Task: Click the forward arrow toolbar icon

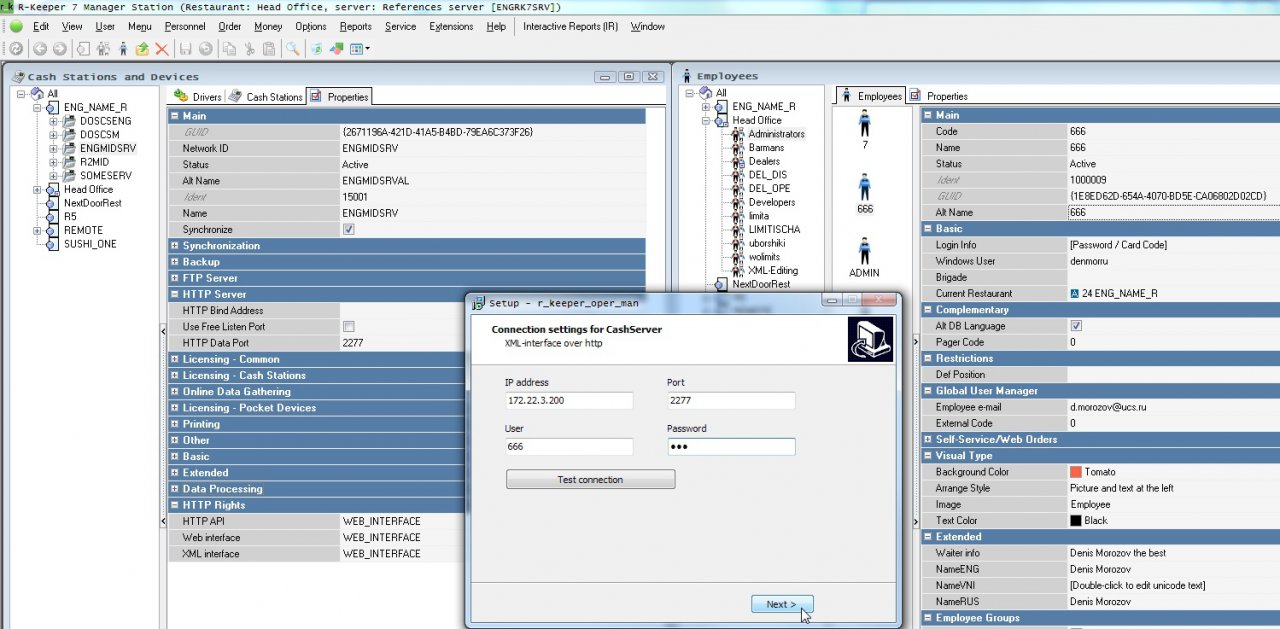Action: [60, 48]
